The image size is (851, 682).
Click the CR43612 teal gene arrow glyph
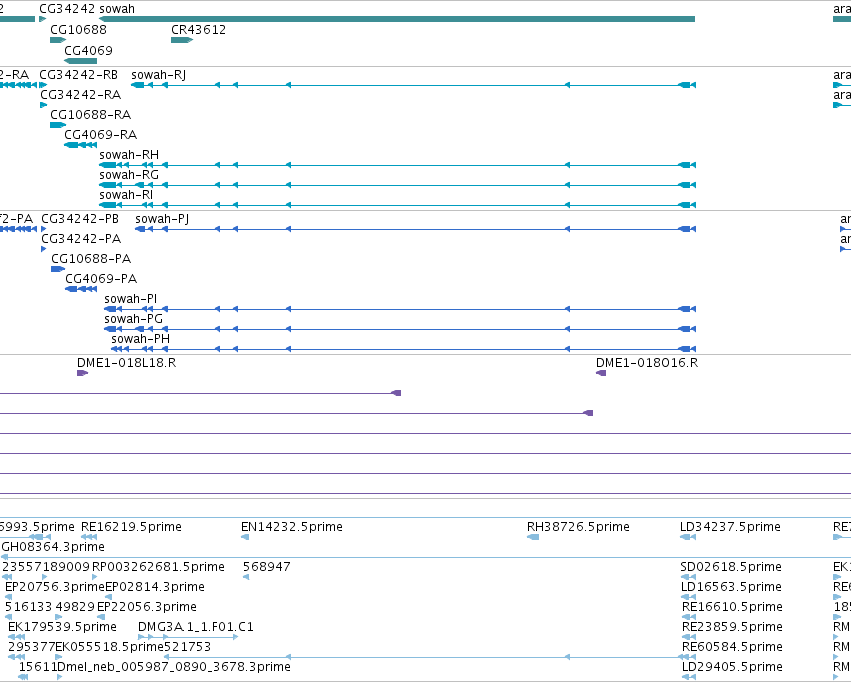tap(182, 40)
